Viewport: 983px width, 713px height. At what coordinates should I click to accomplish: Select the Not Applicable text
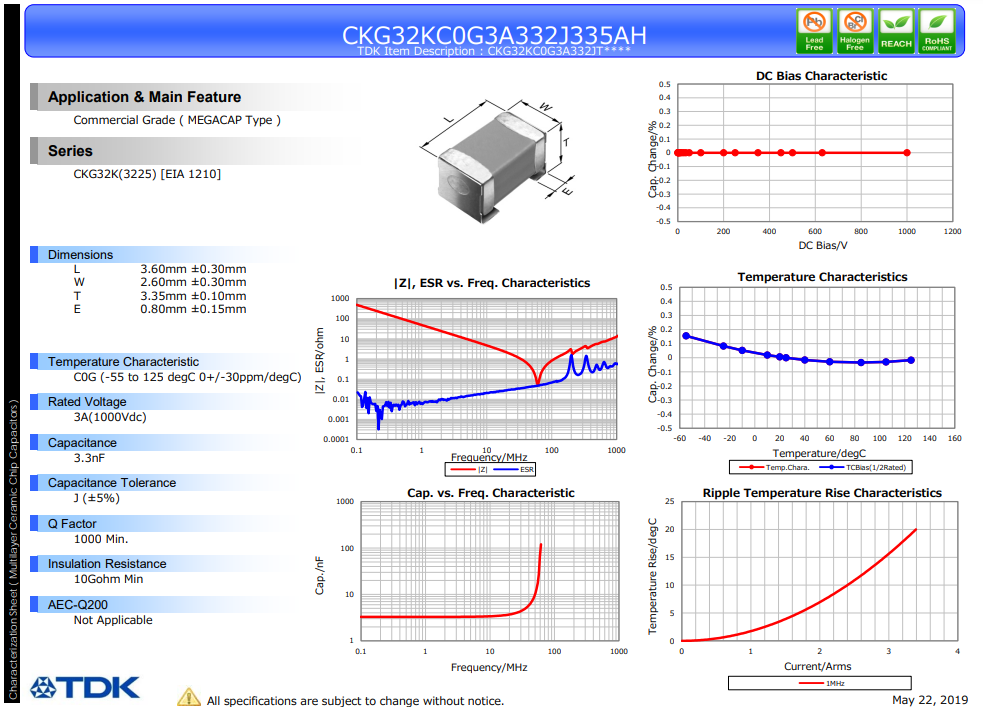tap(113, 620)
